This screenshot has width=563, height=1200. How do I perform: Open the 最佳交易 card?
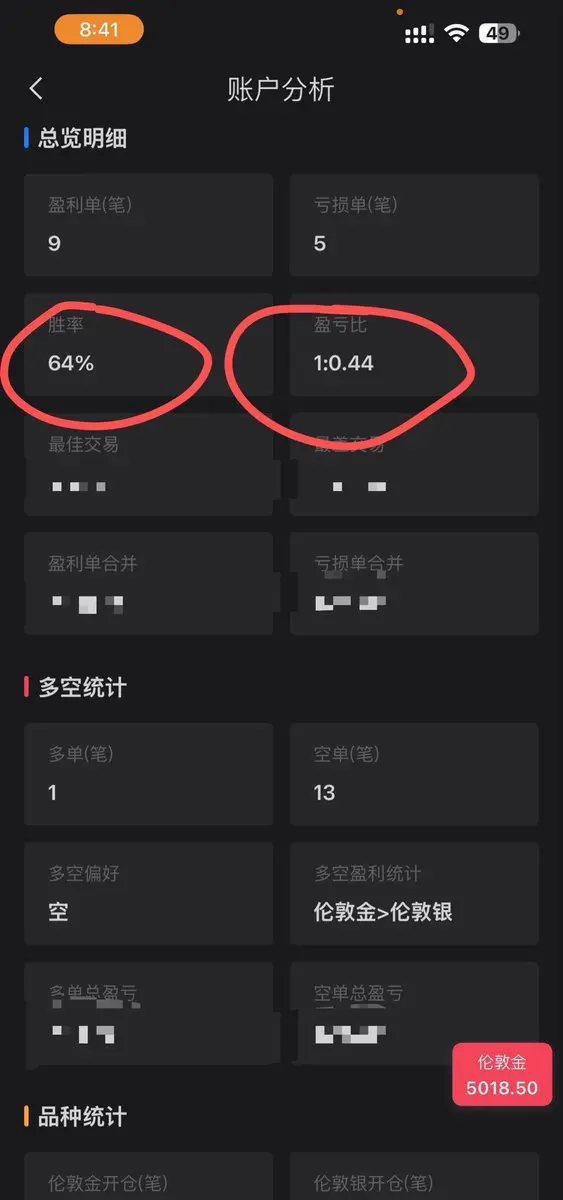[x=148, y=465]
